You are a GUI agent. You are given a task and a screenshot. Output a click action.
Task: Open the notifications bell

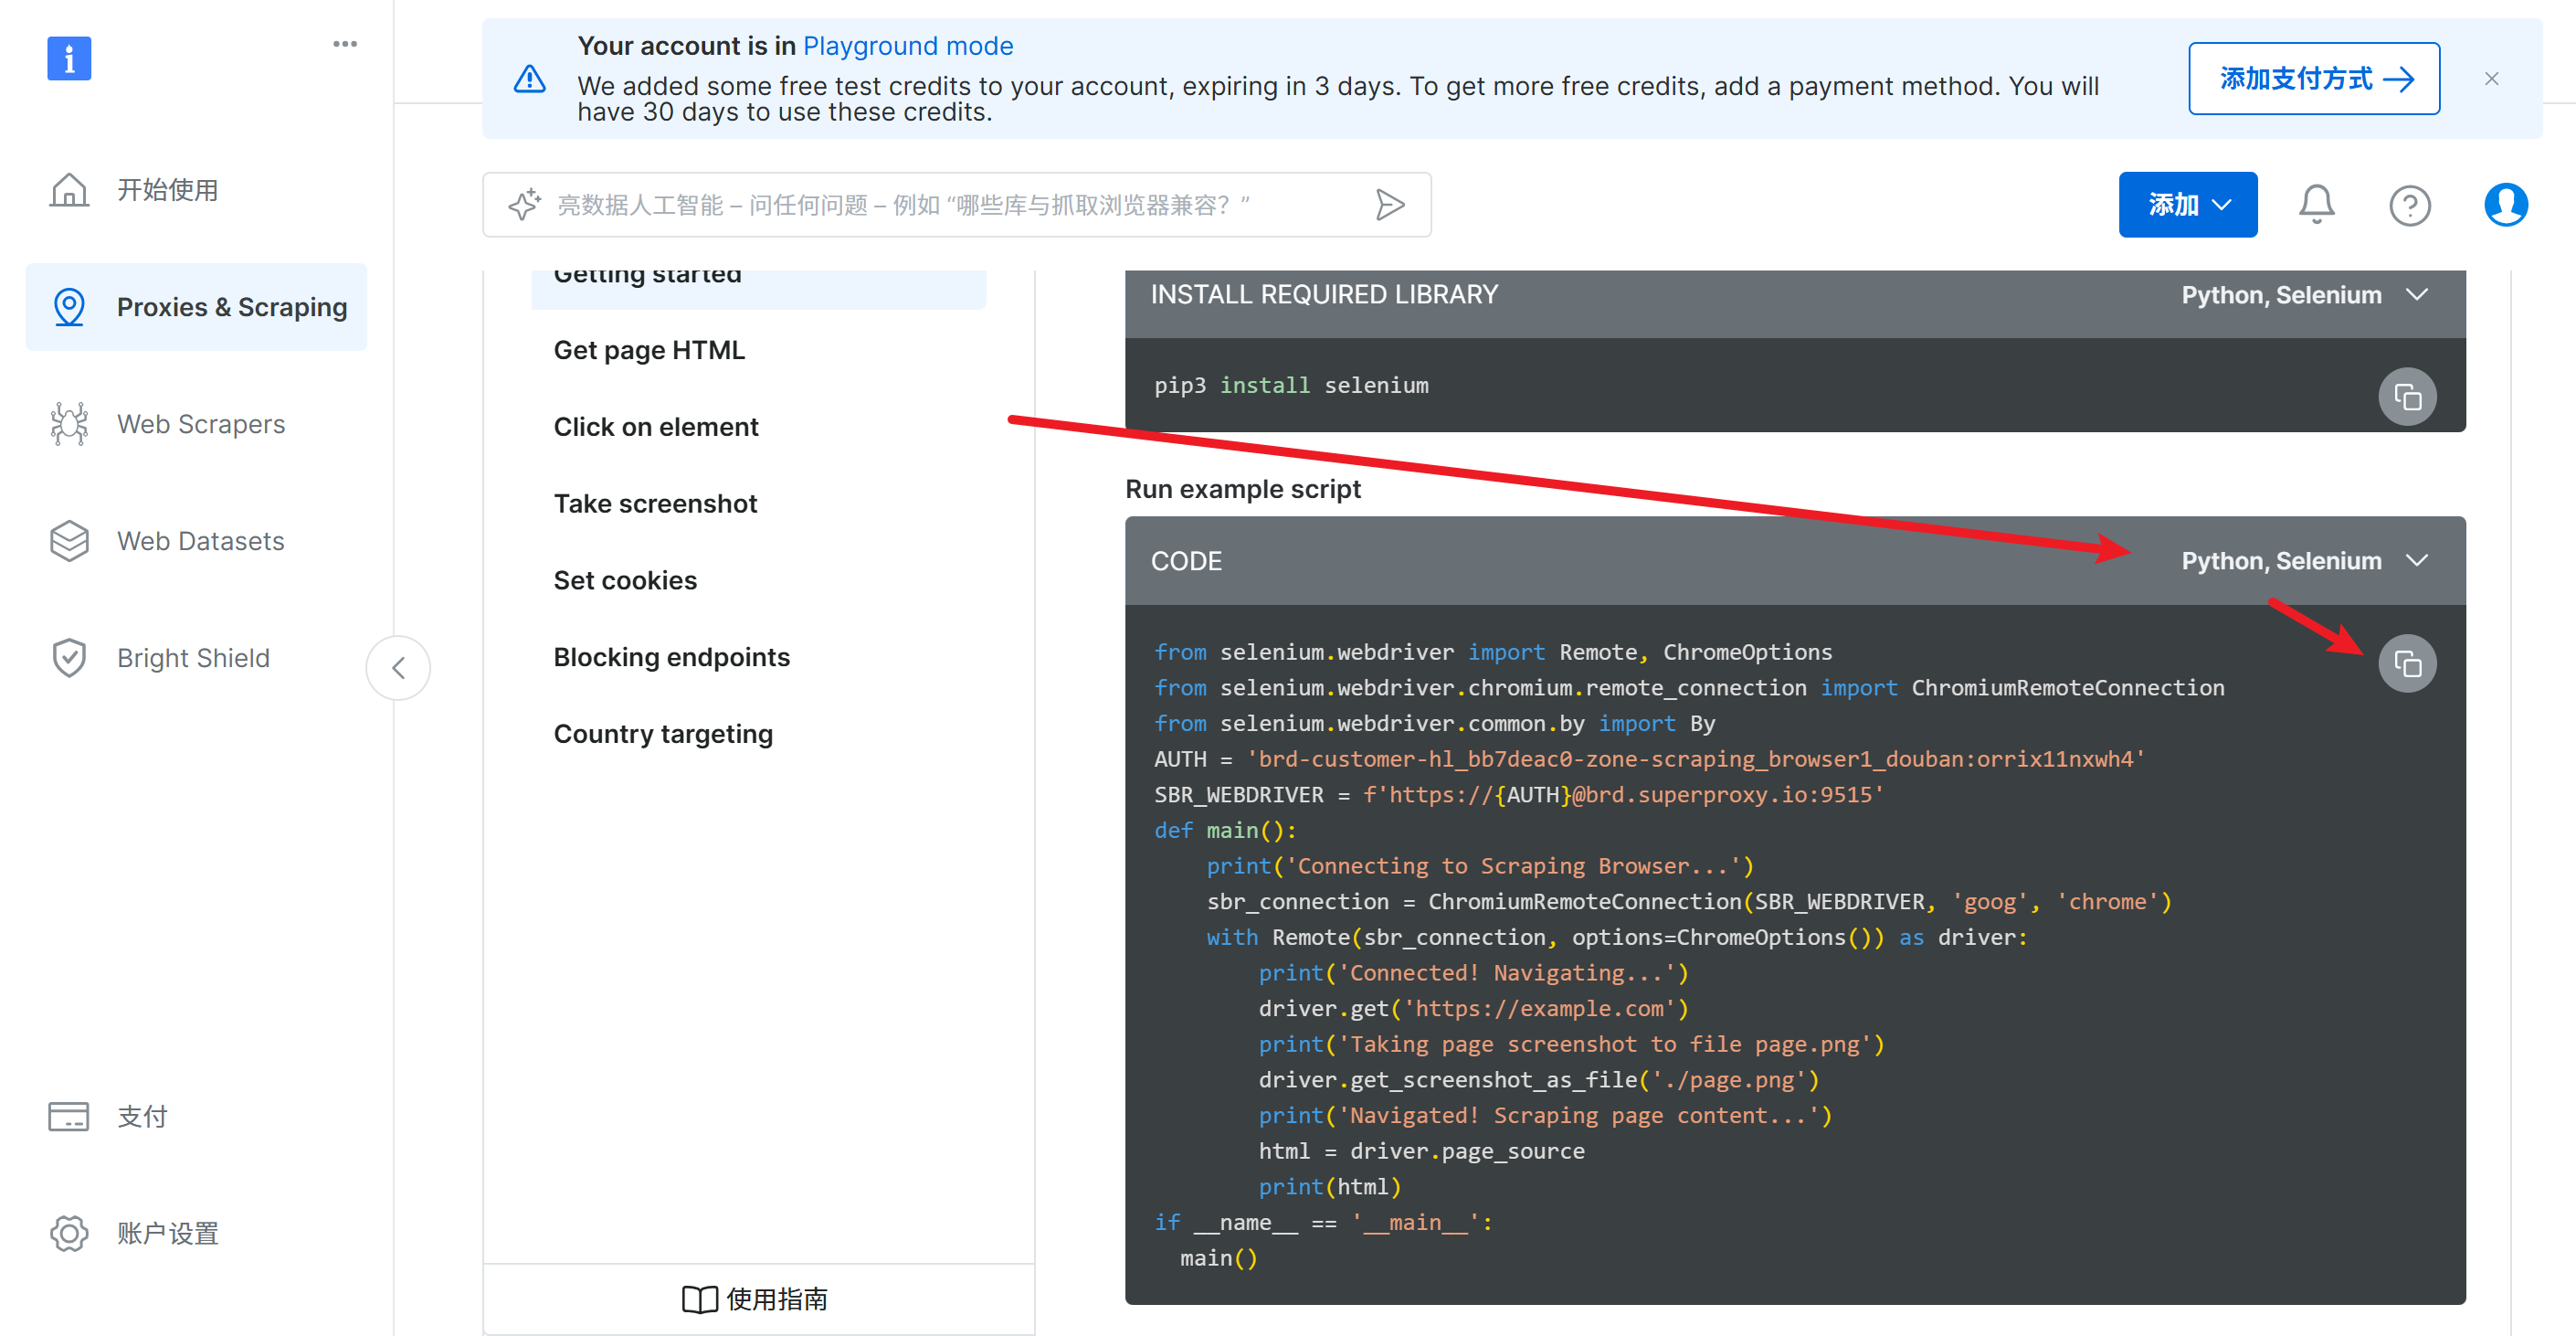pos(2315,205)
